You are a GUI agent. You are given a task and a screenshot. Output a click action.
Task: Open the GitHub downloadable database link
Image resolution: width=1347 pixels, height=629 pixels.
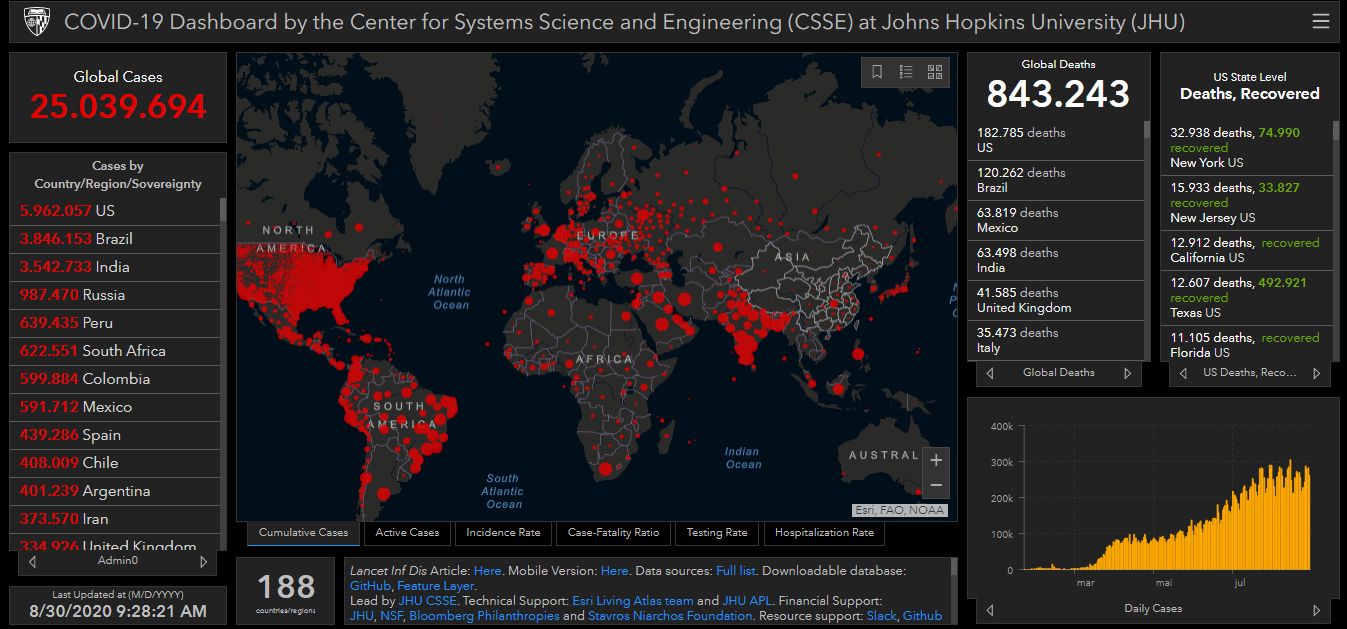(x=370, y=586)
